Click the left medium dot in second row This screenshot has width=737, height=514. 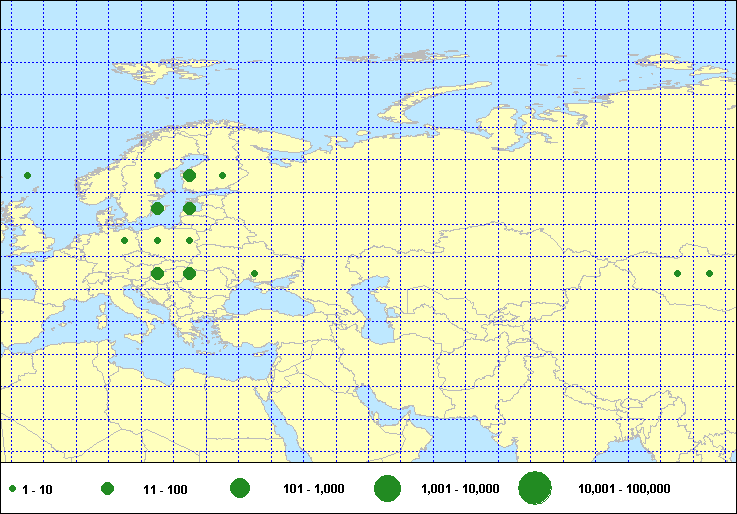click(157, 209)
